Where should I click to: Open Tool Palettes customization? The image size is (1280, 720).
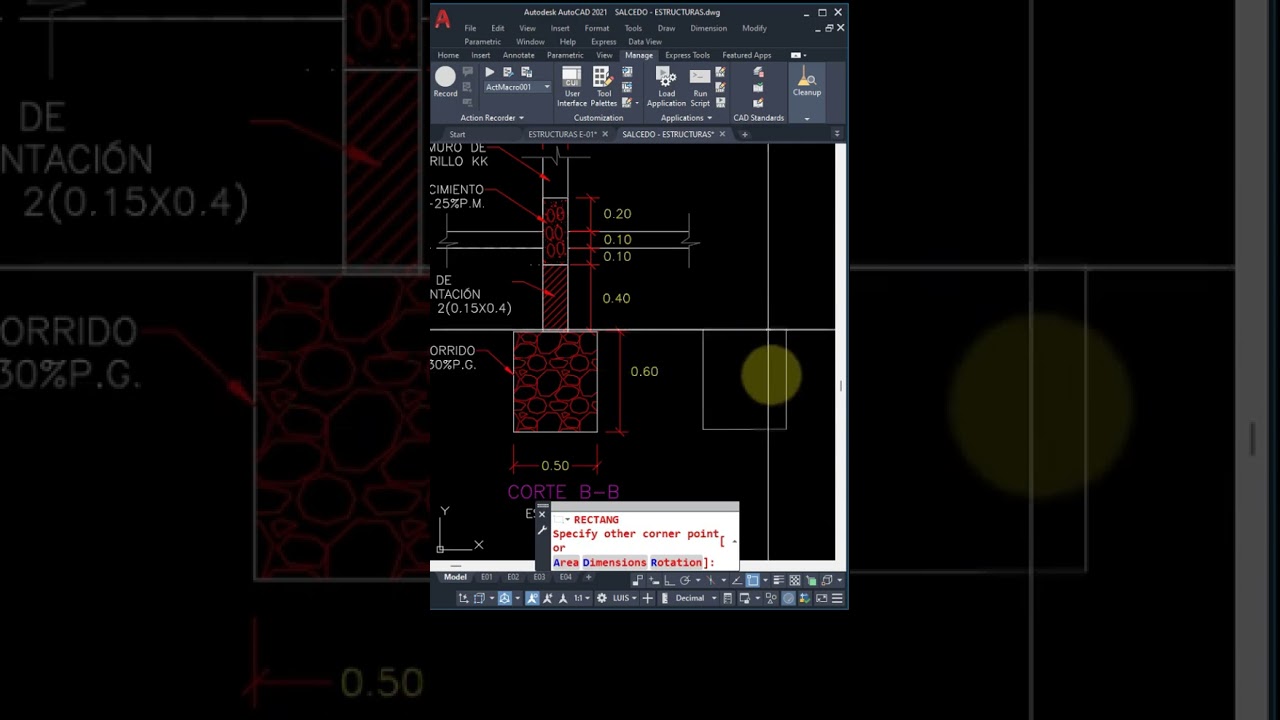604,87
